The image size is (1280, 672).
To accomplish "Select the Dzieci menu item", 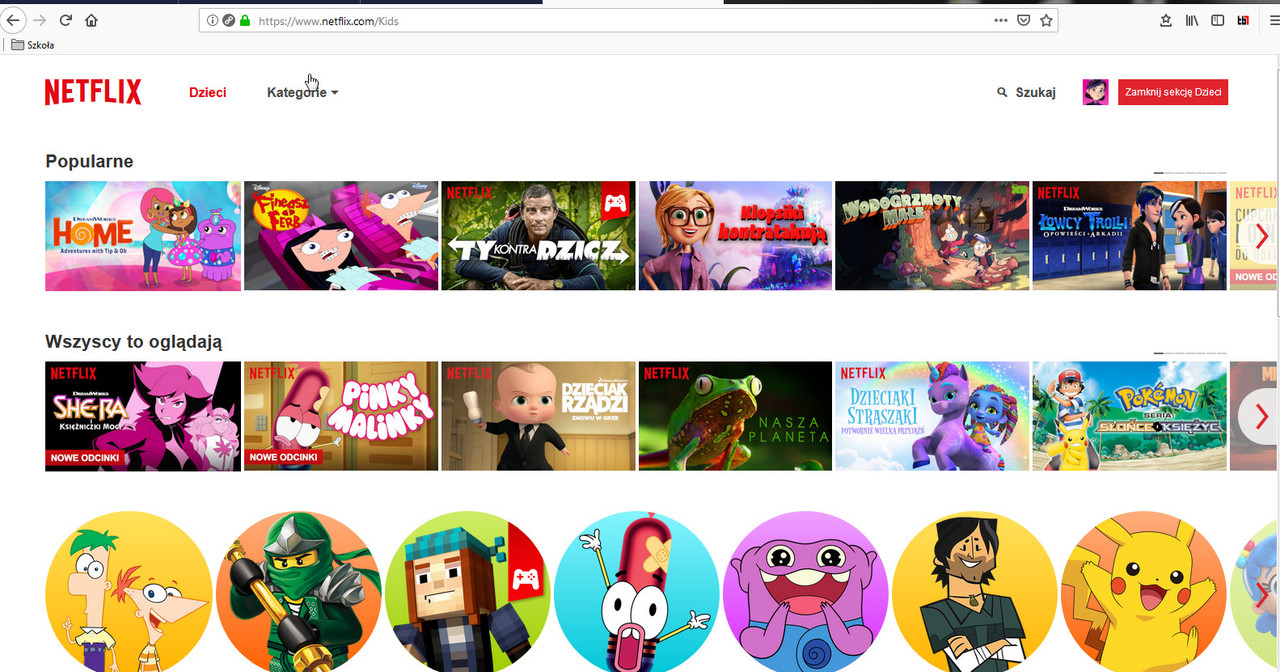I will click(x=207, y=92).
